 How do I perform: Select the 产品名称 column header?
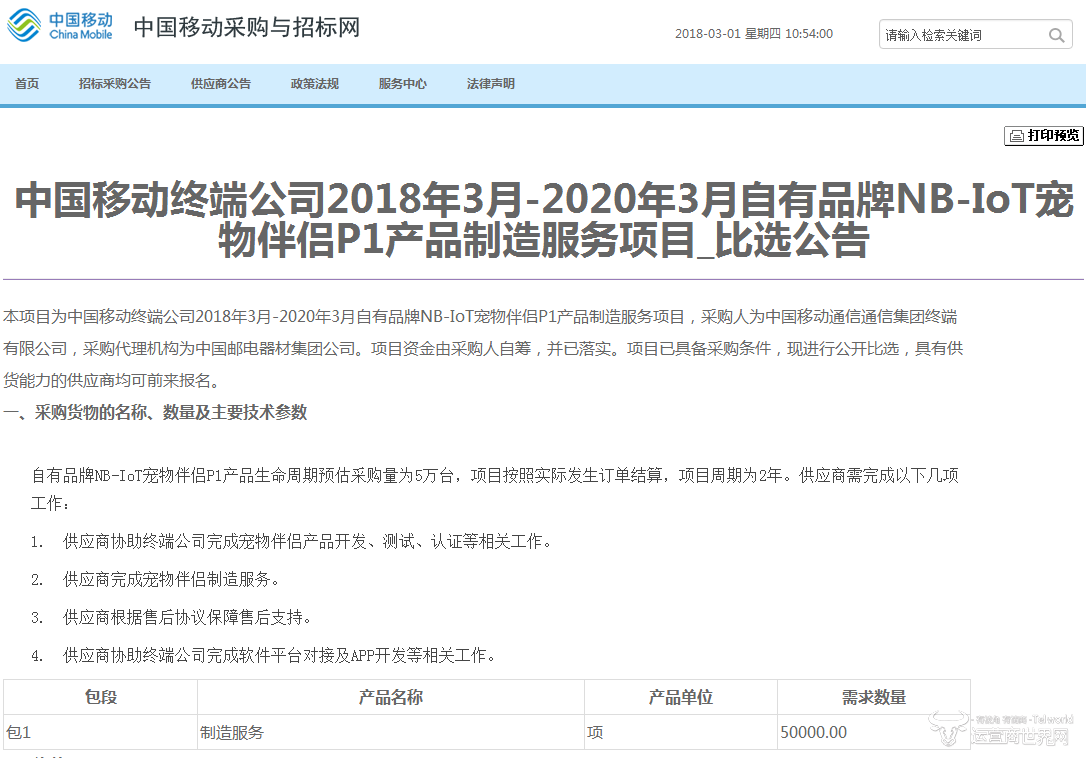[391, 697]
